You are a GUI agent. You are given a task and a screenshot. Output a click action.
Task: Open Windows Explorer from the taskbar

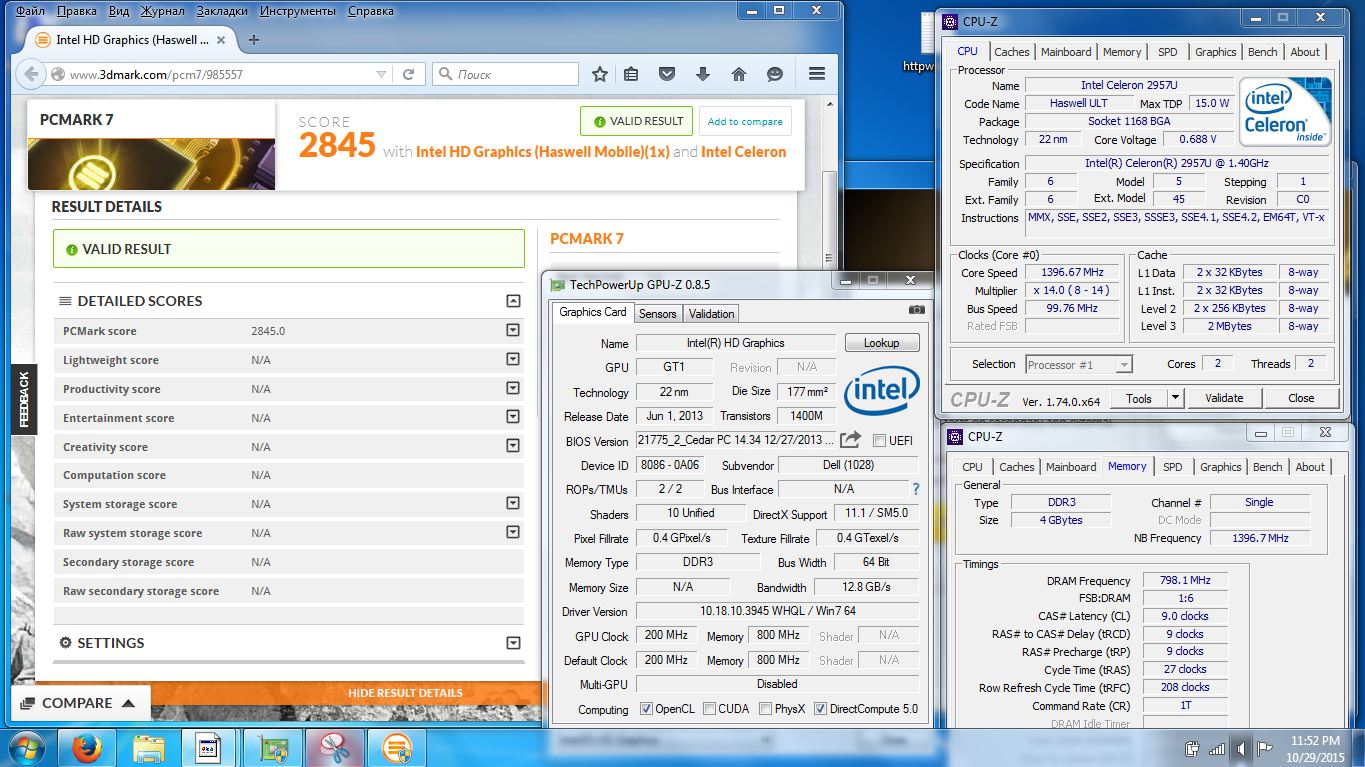[149, 747]
